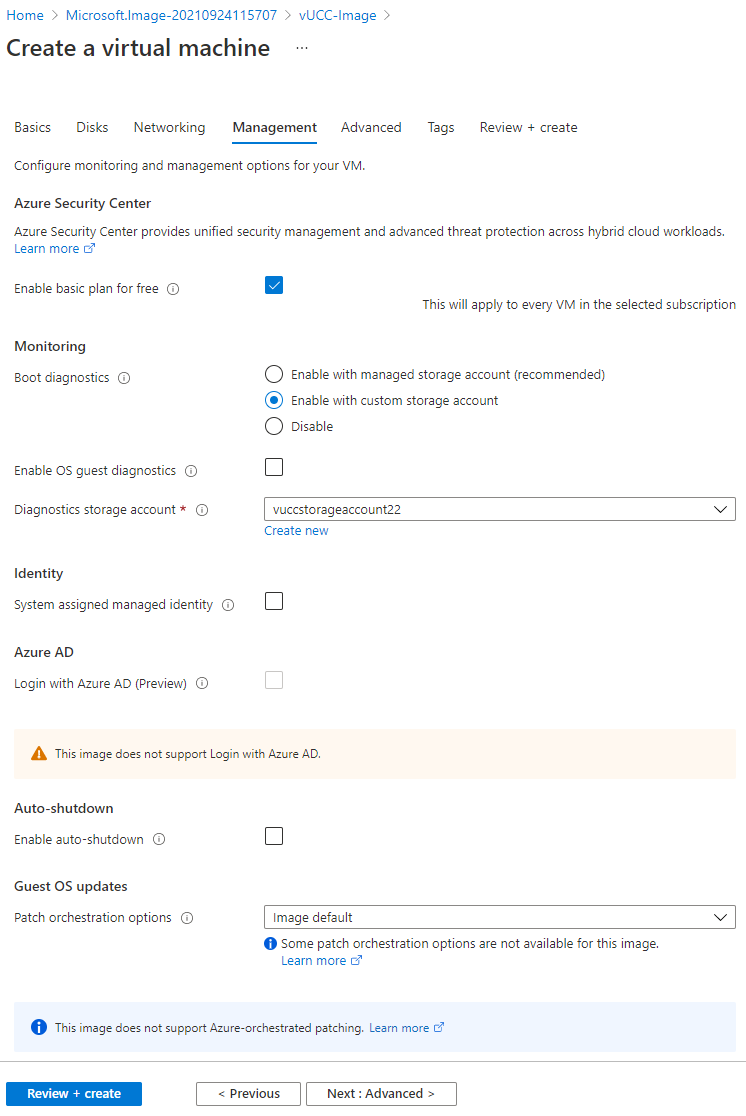Click the blue Review + create button
Viewport: 746px width, 1116px height.
(74, 1094)
